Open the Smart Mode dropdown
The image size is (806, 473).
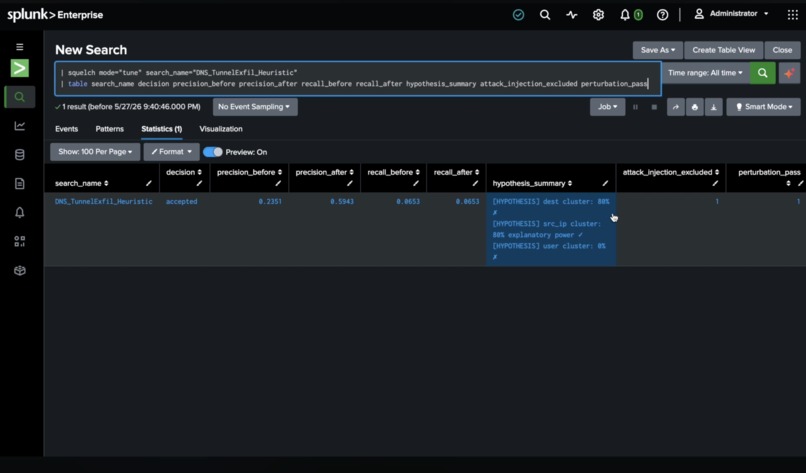click(763, 107)
